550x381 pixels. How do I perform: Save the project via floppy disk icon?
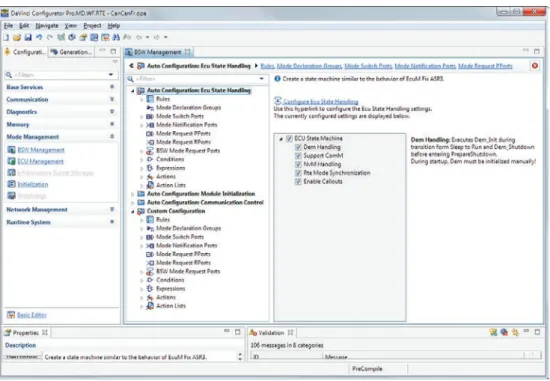pyautogui.click(x=28, y=37)
